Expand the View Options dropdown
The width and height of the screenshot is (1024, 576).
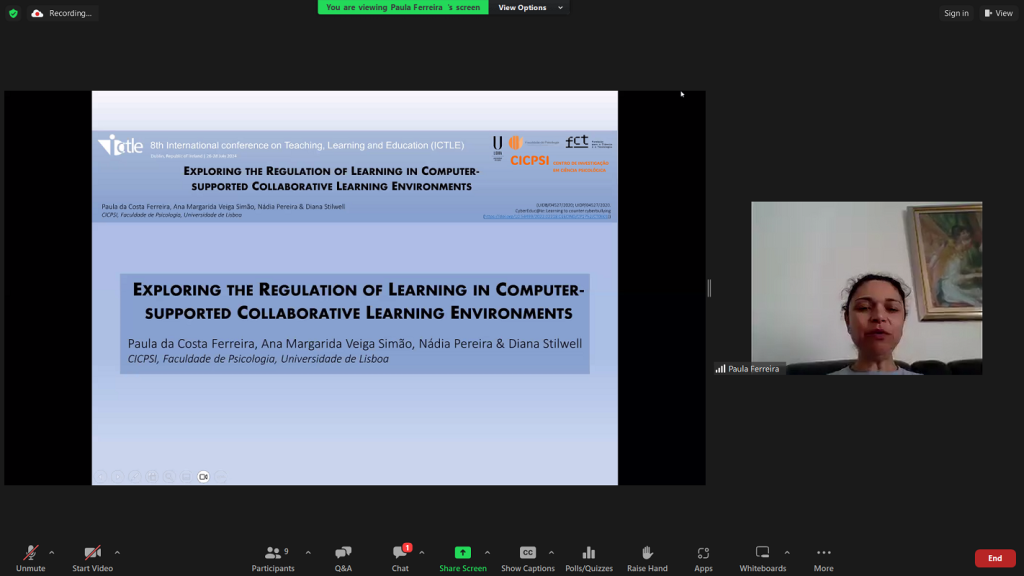530,8
